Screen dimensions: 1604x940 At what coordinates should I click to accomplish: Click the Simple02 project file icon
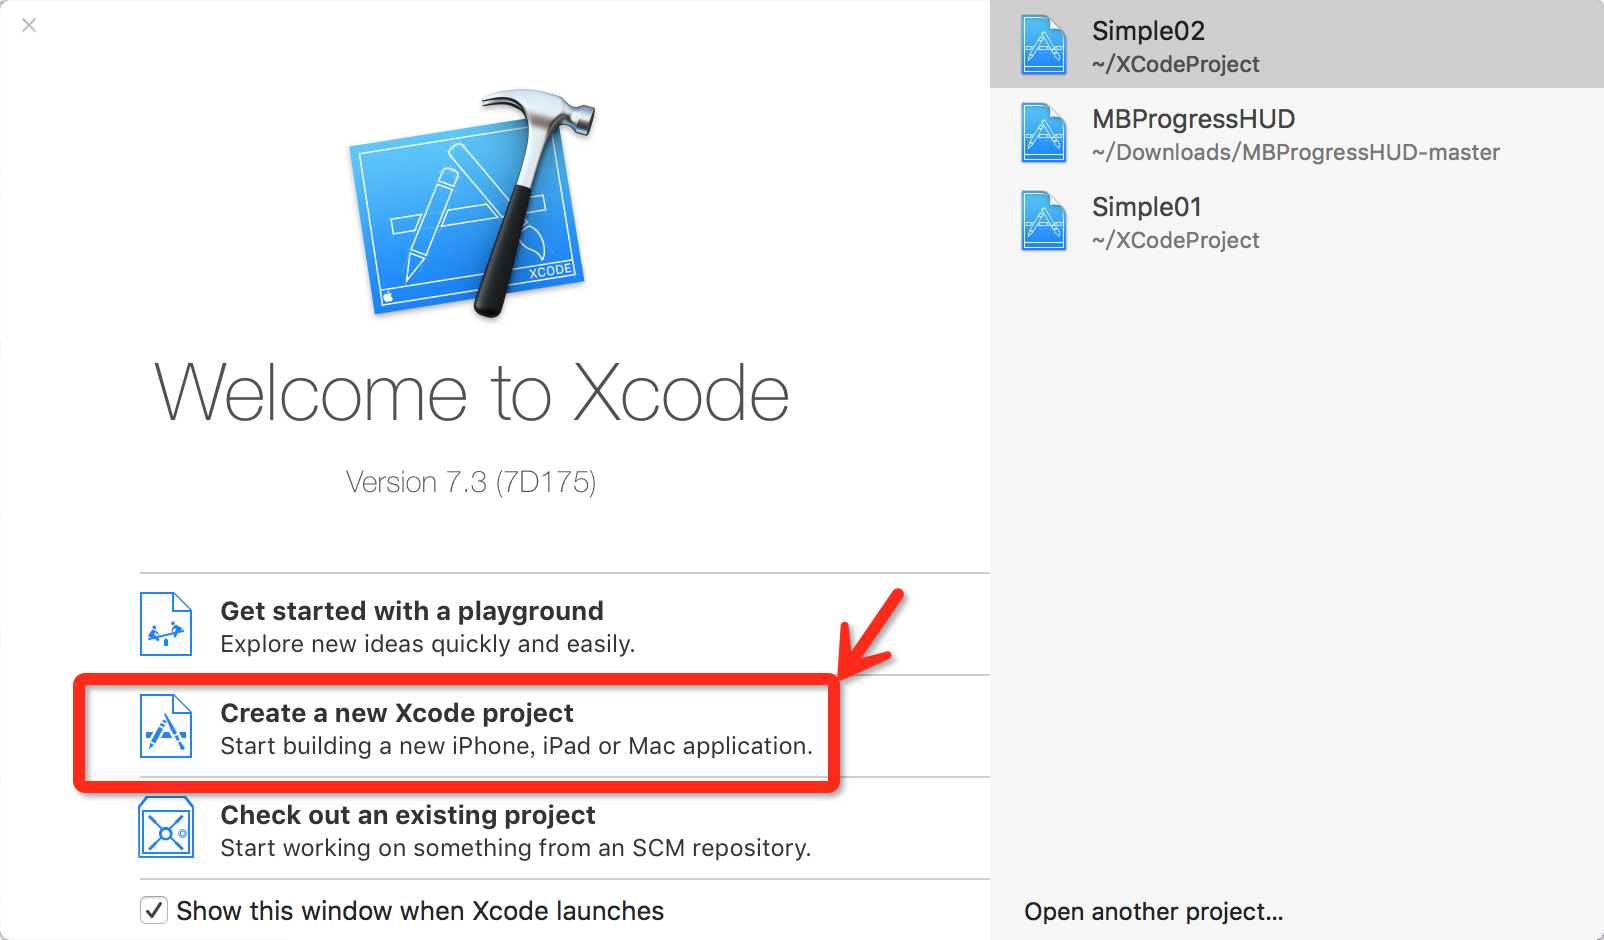coord(1044,45)
